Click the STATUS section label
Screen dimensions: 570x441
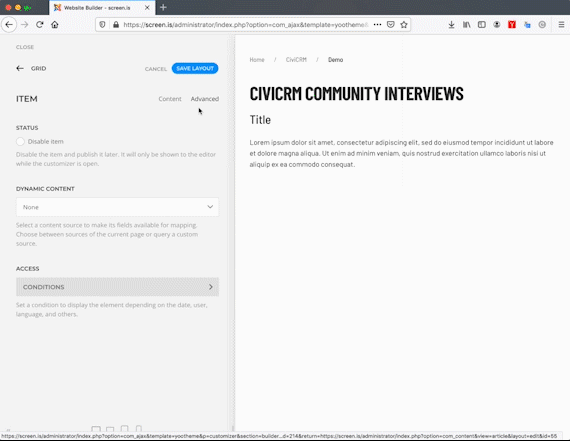pyautogui.click(x=27, y=128)
